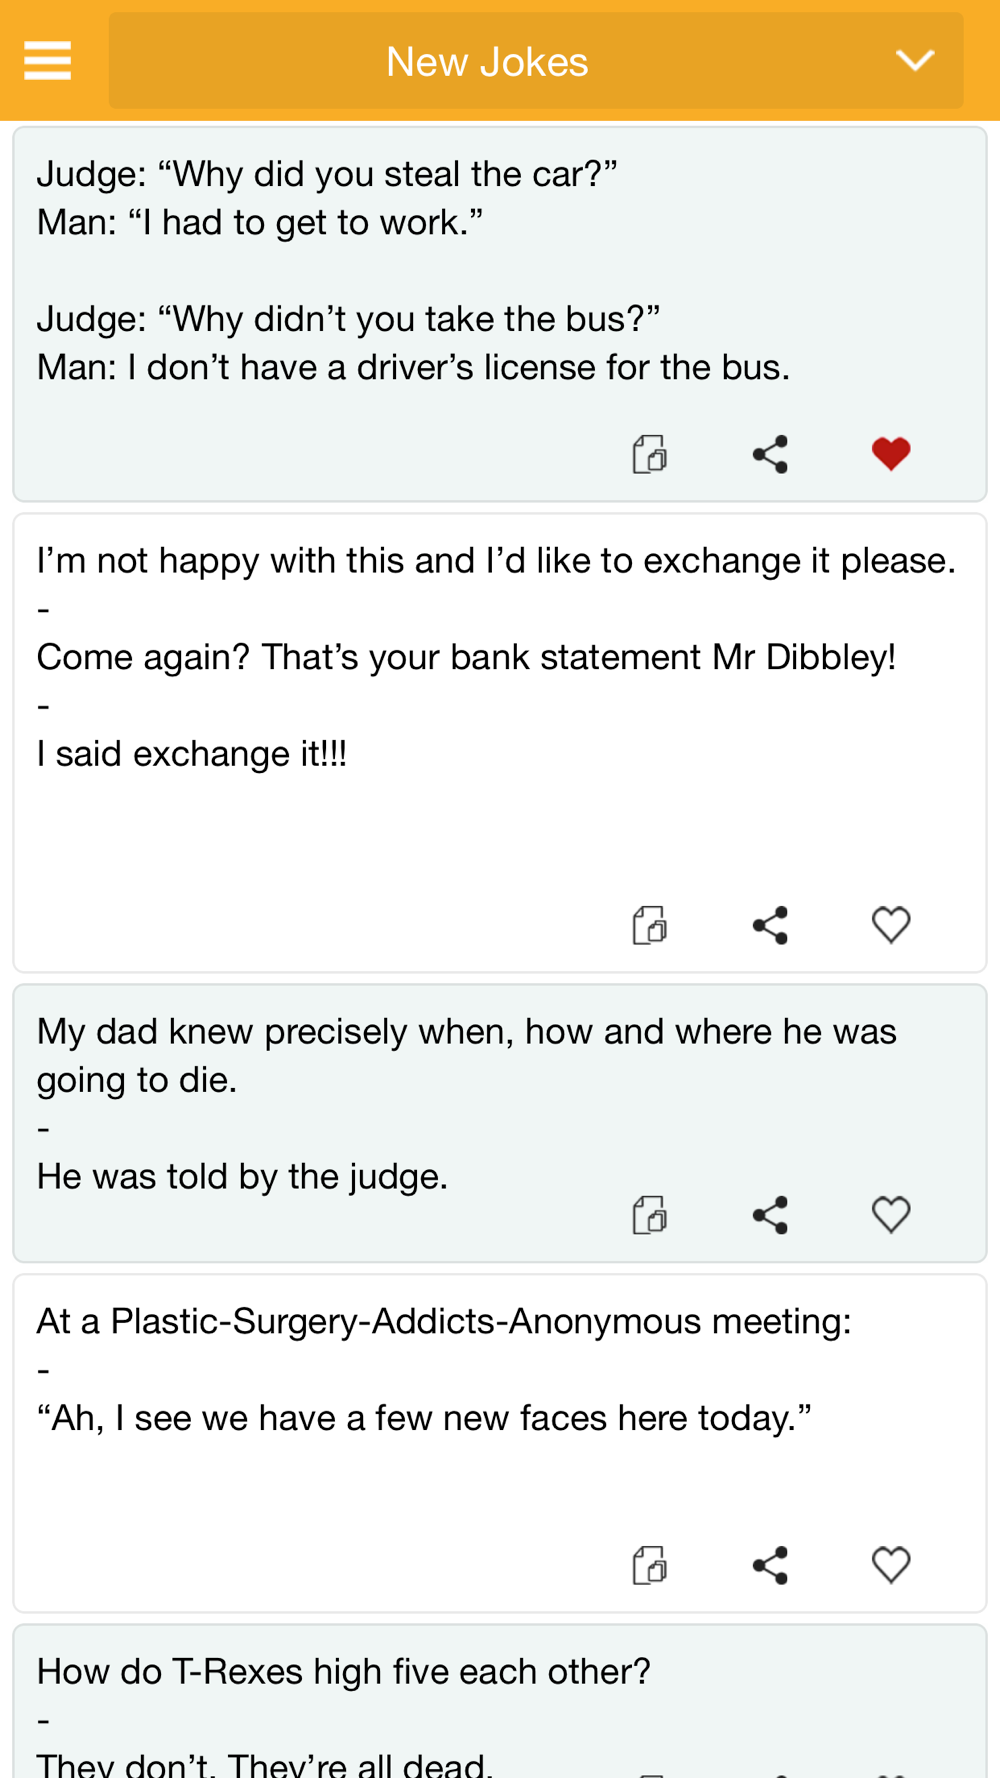The width and height of the screenshot is (1000, 1778).
Task: Expand the New Jokes category dropdown
Action: 488,61
